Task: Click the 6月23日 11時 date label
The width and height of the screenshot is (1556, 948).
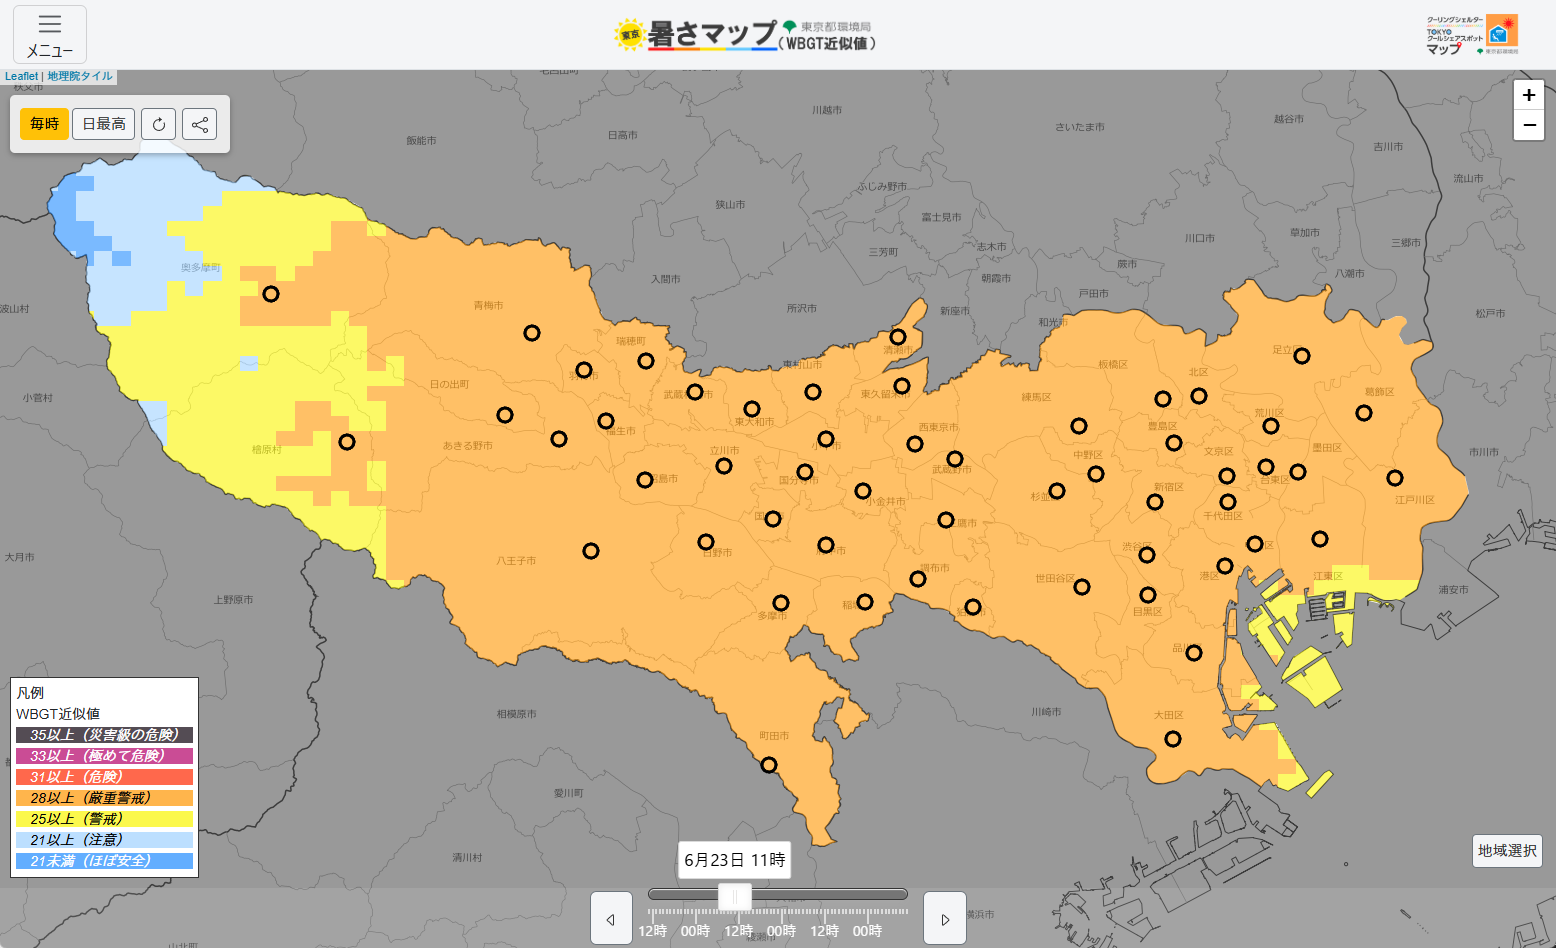Action: [735, 860]
